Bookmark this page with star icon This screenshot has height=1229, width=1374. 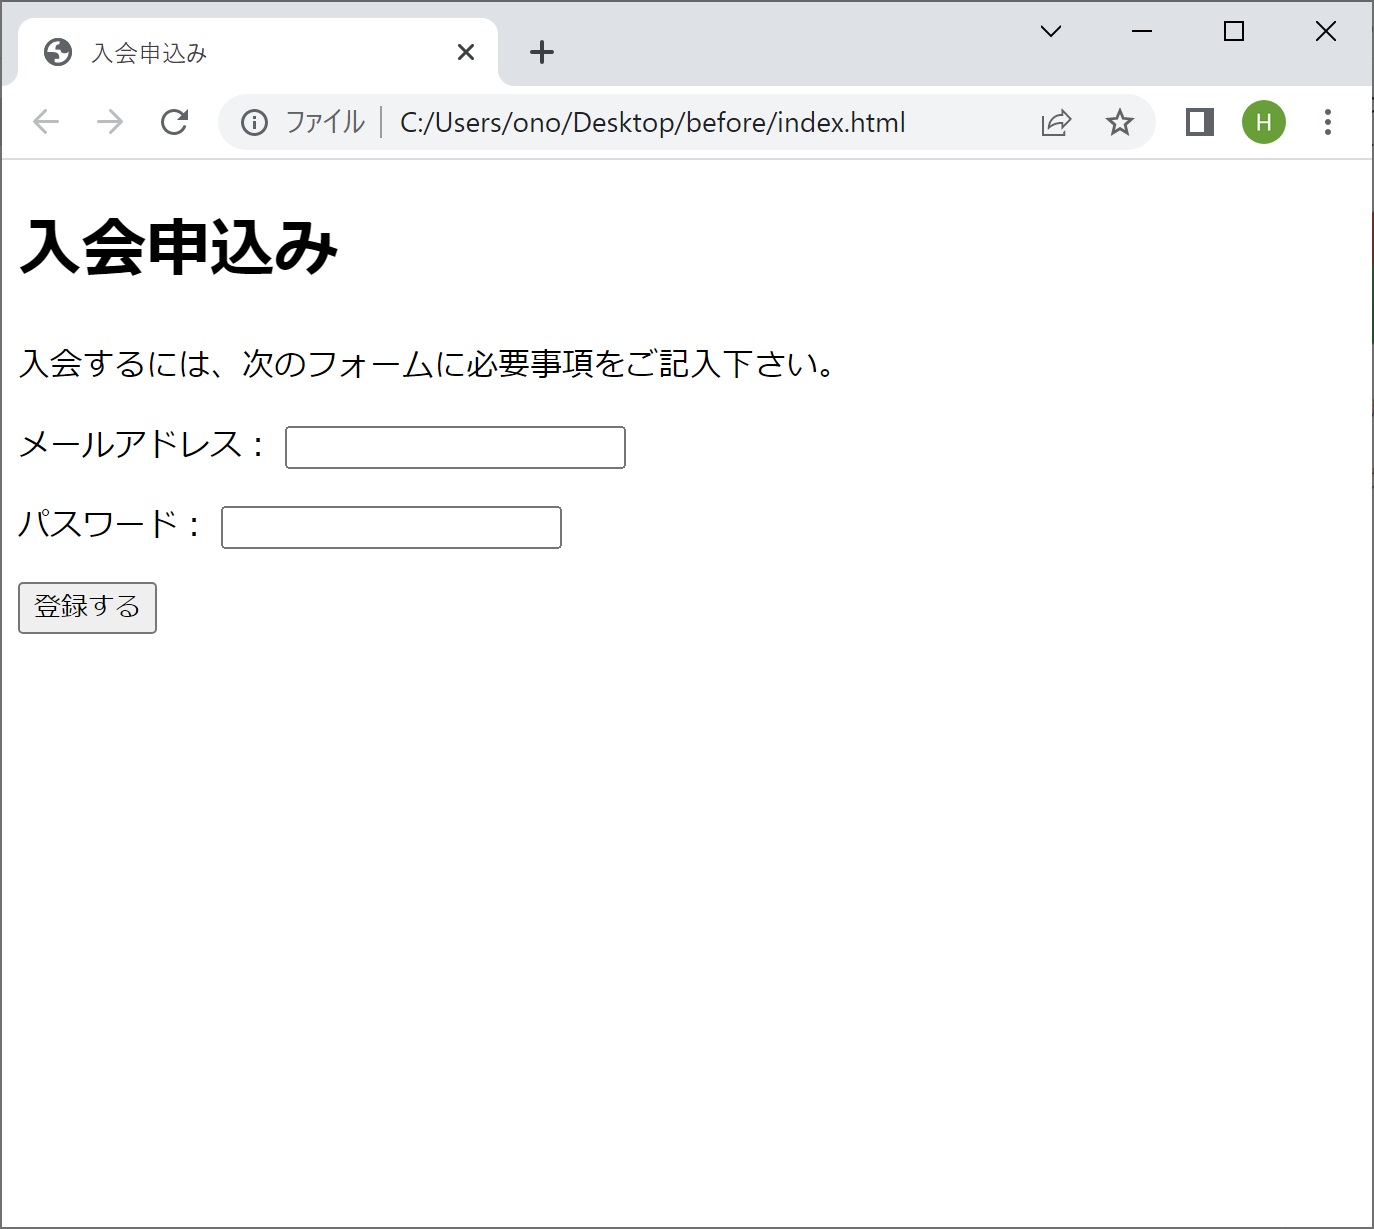[1120, 122]
